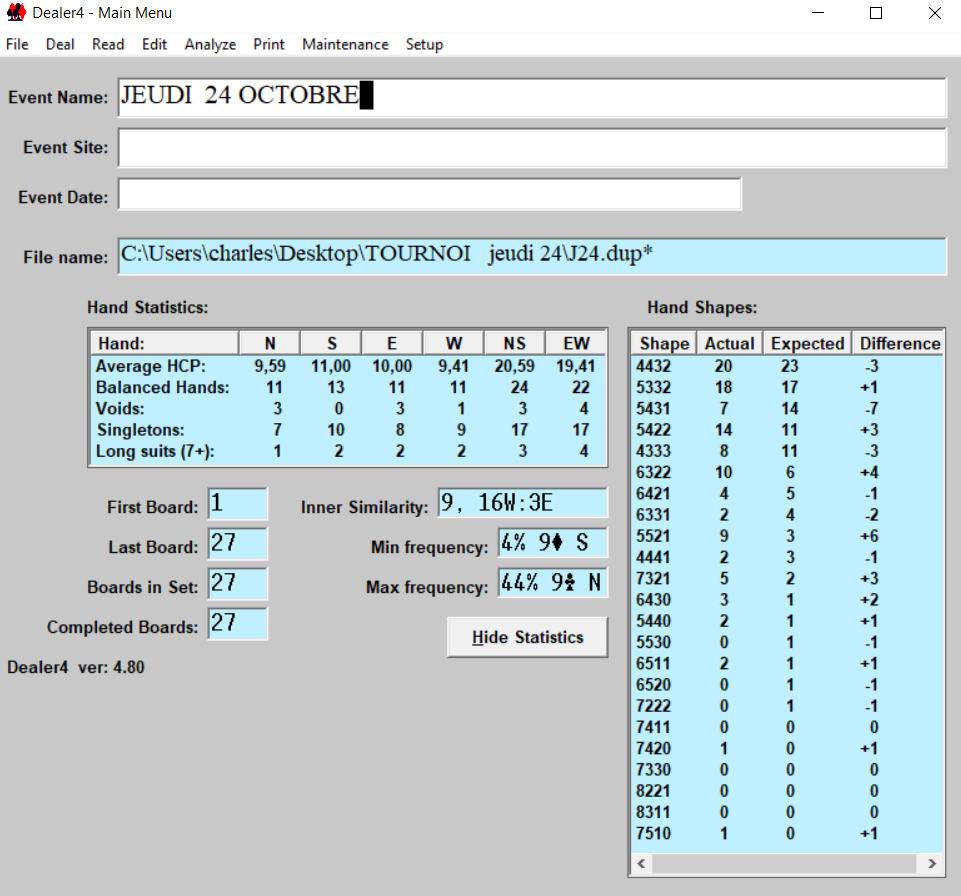Maximize the Dealer4 window
Screen dimensions: 961x896
[876, 12]
